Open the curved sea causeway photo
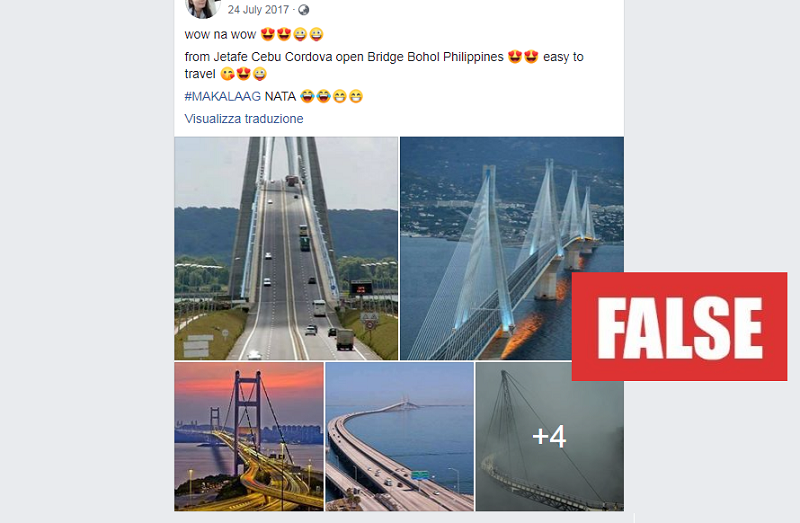The width and height of the screenshot is (800, 523). coord(399,437)
